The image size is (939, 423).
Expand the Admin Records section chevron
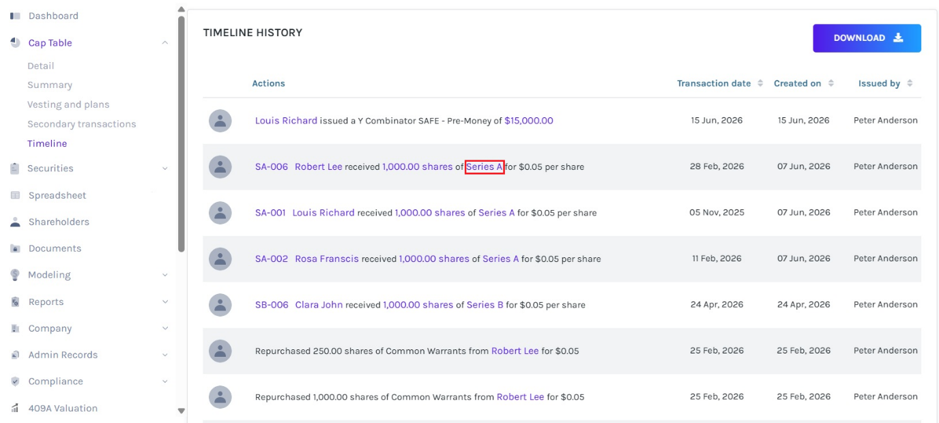165,355
